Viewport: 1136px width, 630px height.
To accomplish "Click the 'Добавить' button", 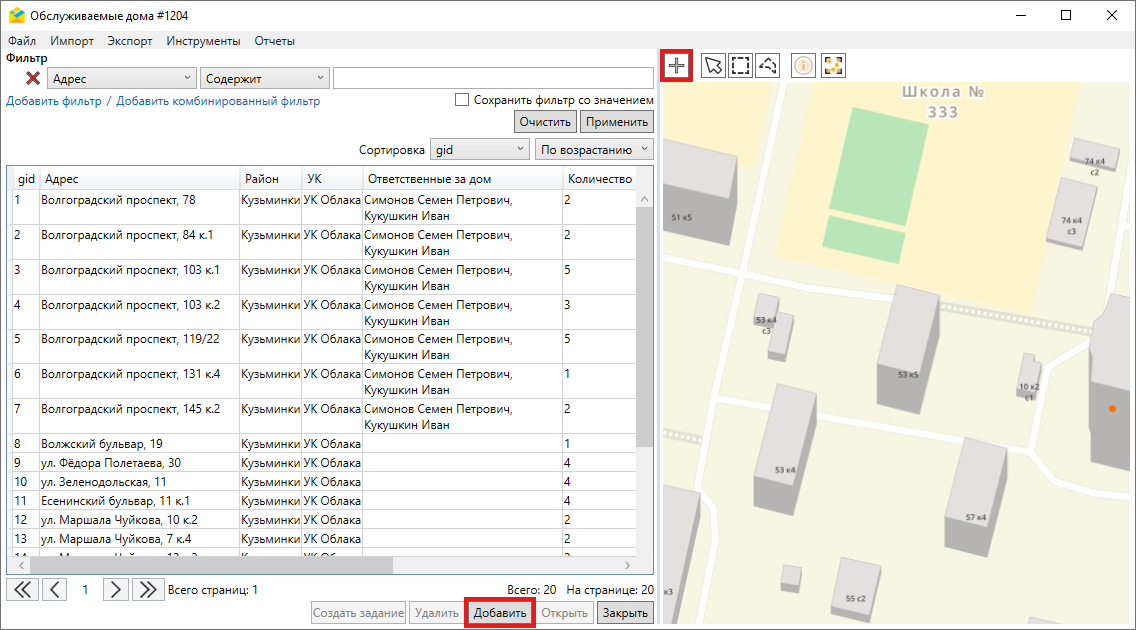I will pyautogui.click(x=500, y=613).
